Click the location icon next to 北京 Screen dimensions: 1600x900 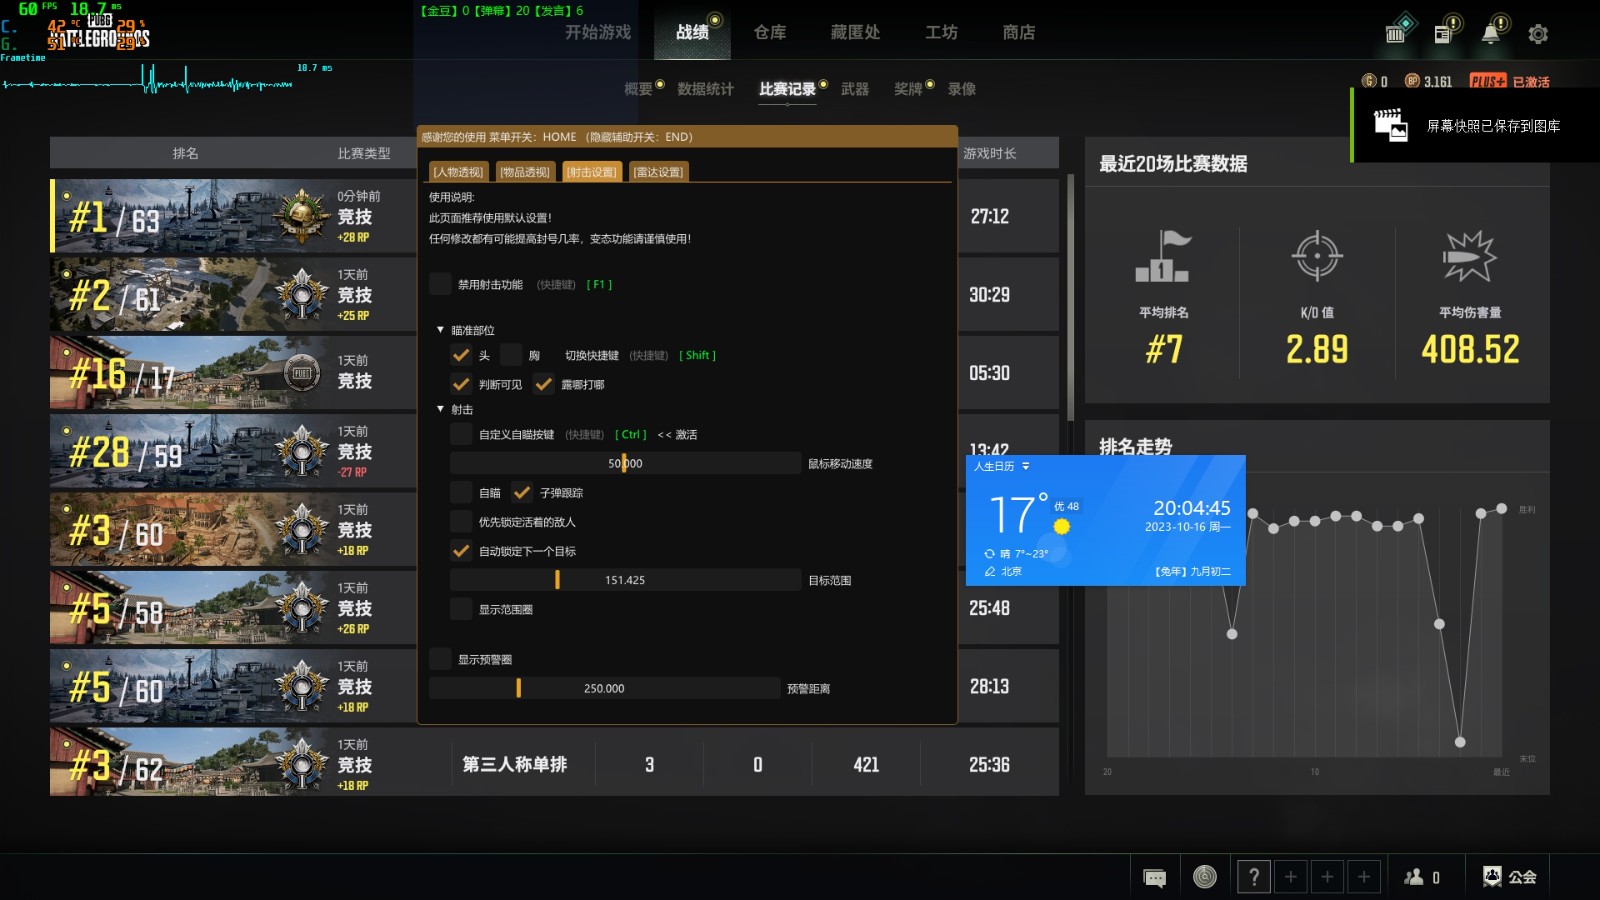[990, 572]
